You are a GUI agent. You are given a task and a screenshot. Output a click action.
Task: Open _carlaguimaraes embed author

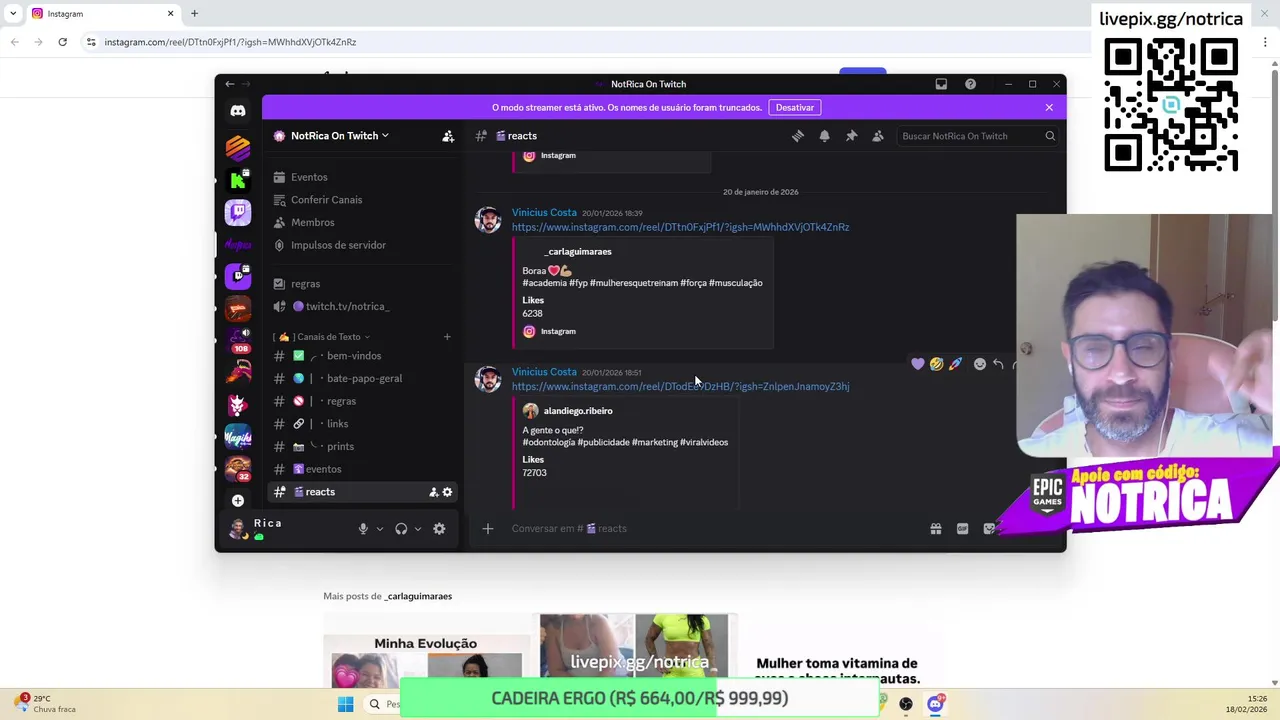pos(578,252)
